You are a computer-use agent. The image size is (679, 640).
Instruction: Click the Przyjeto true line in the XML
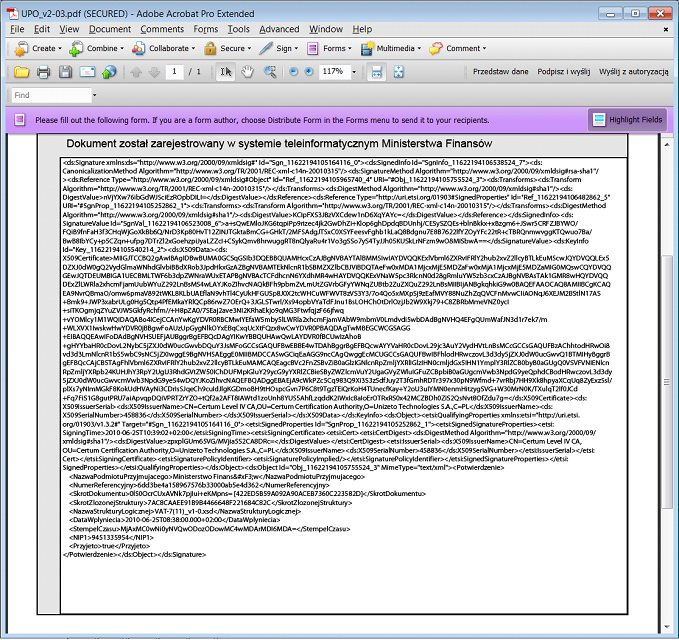point(109,546)
